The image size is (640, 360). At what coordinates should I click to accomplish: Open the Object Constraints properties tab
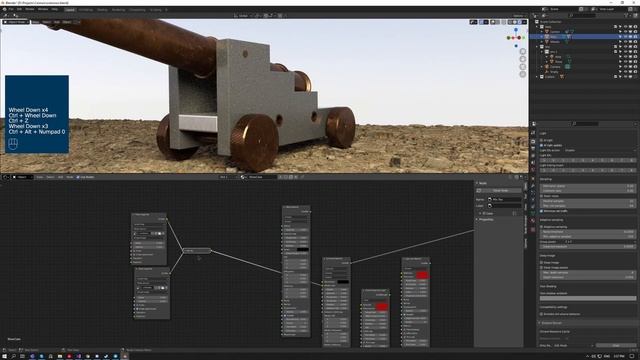(x=533, y=207)
